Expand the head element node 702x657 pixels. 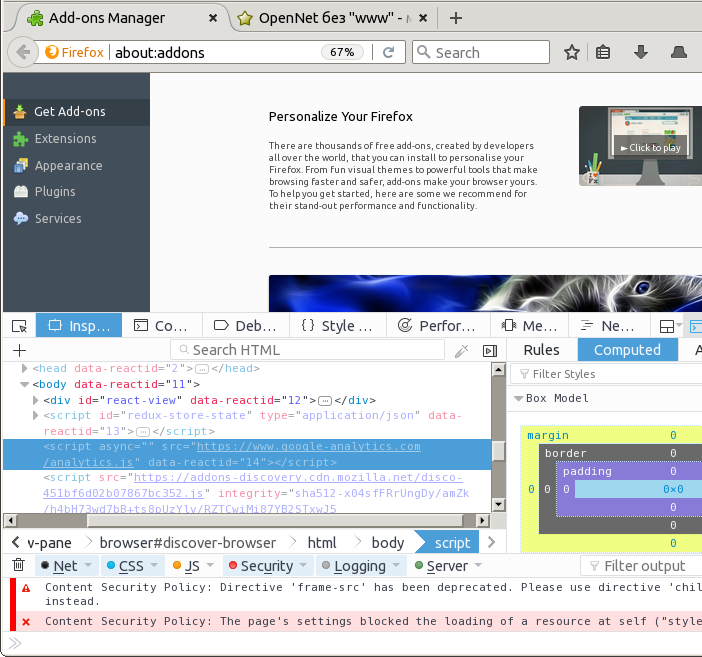pyautogui.click(x=24, y=369)
